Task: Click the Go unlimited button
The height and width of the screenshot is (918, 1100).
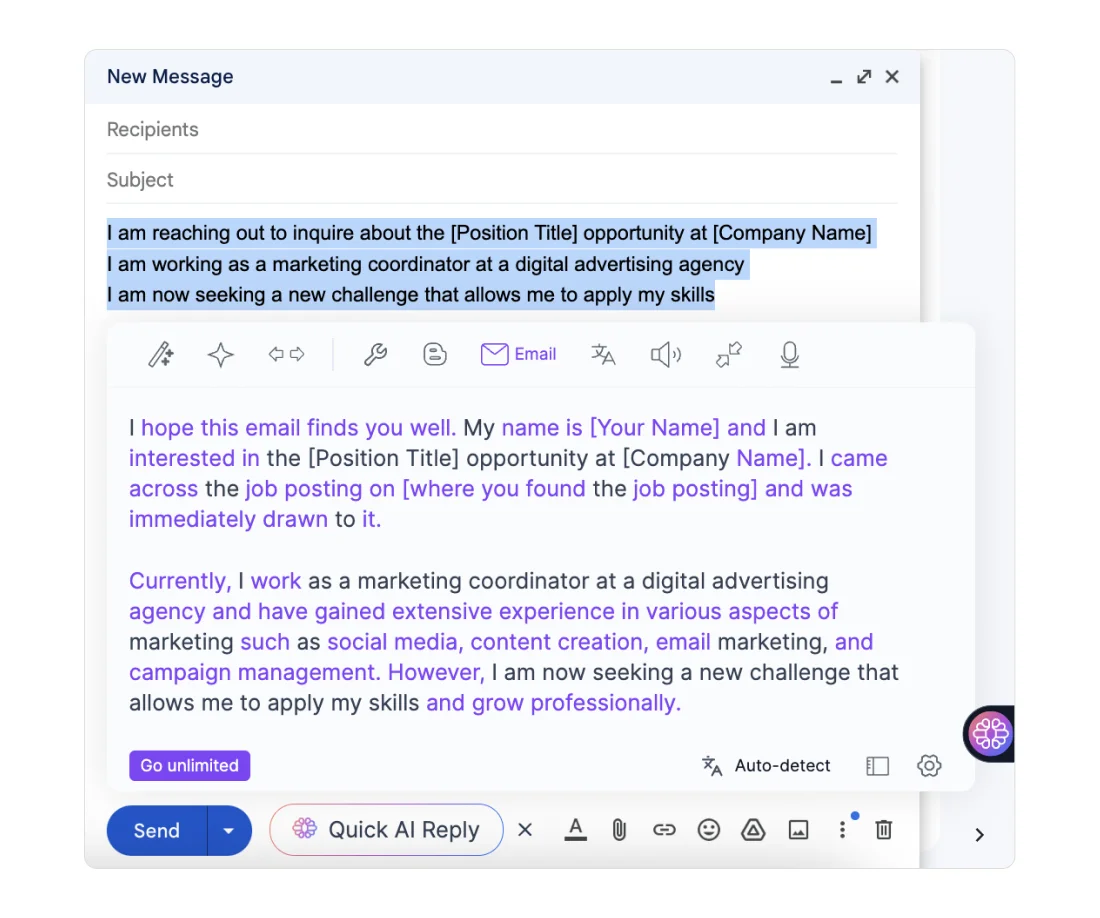Action: pos(189,765)
